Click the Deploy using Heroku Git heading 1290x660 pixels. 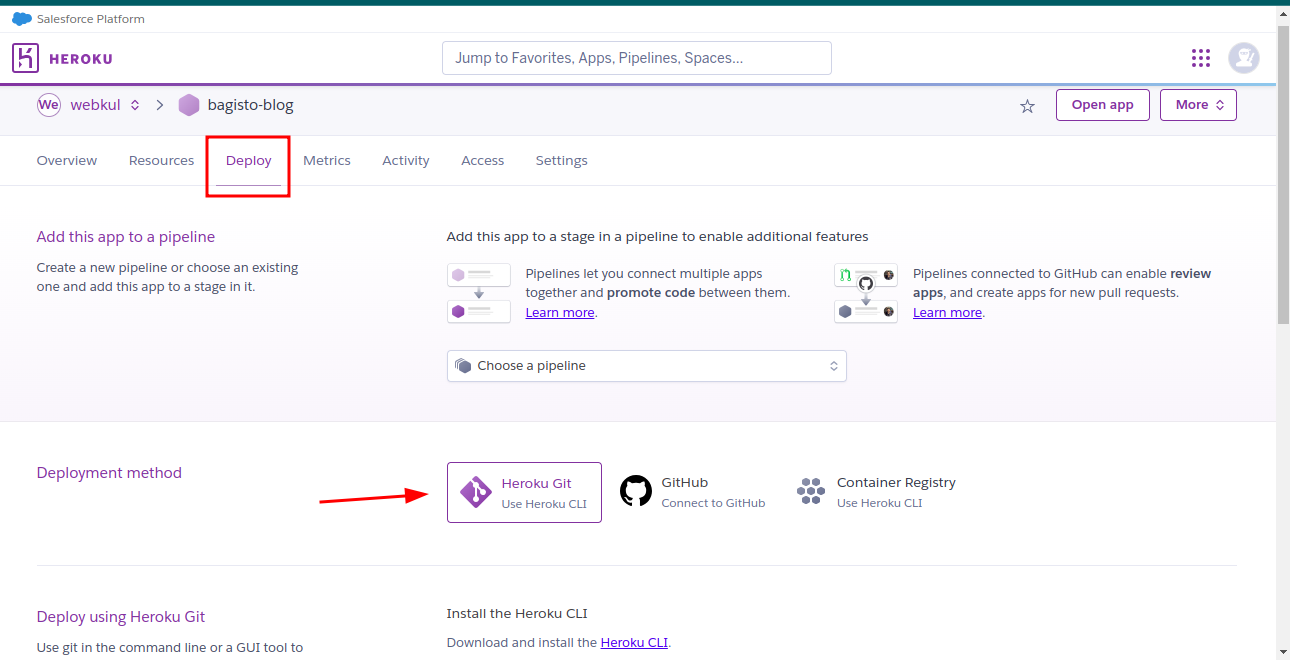point(121,617)
